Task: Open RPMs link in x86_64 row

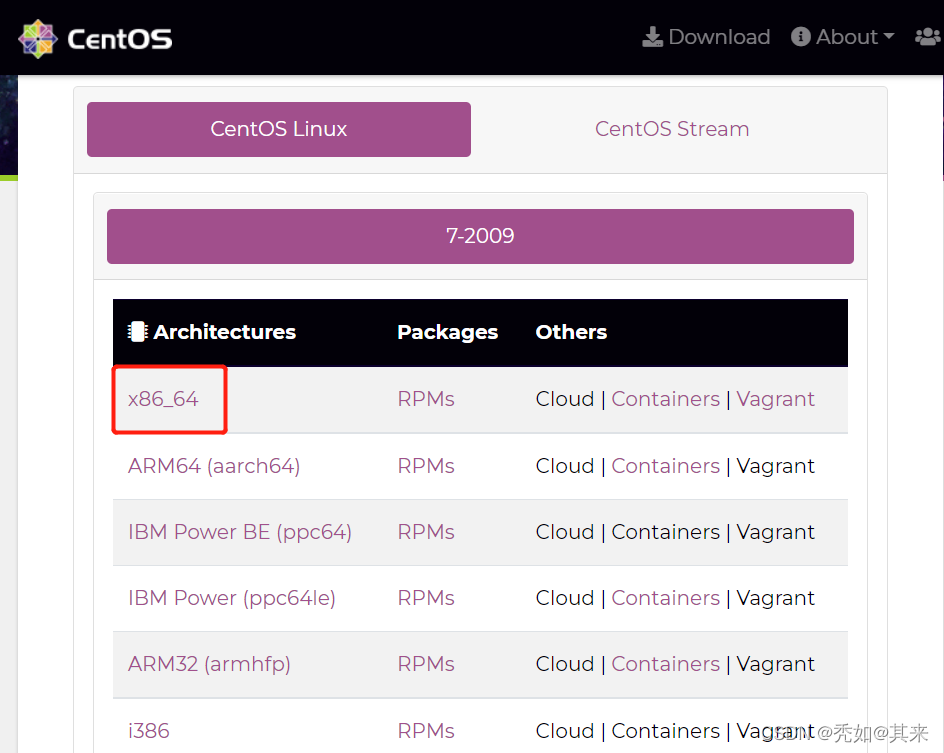Action: (x=426, y=399)
